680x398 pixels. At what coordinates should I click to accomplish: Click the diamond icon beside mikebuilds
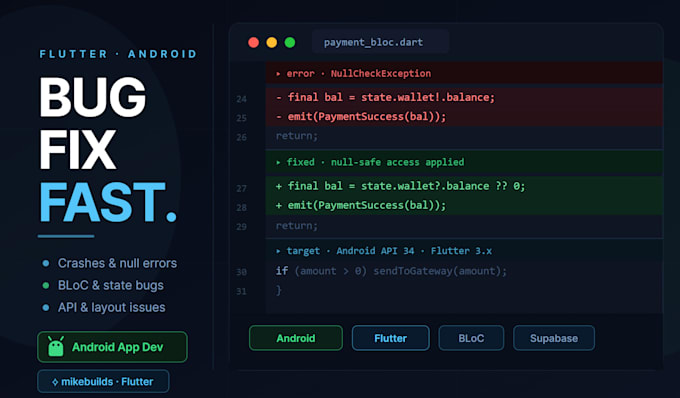coord(55,382)
